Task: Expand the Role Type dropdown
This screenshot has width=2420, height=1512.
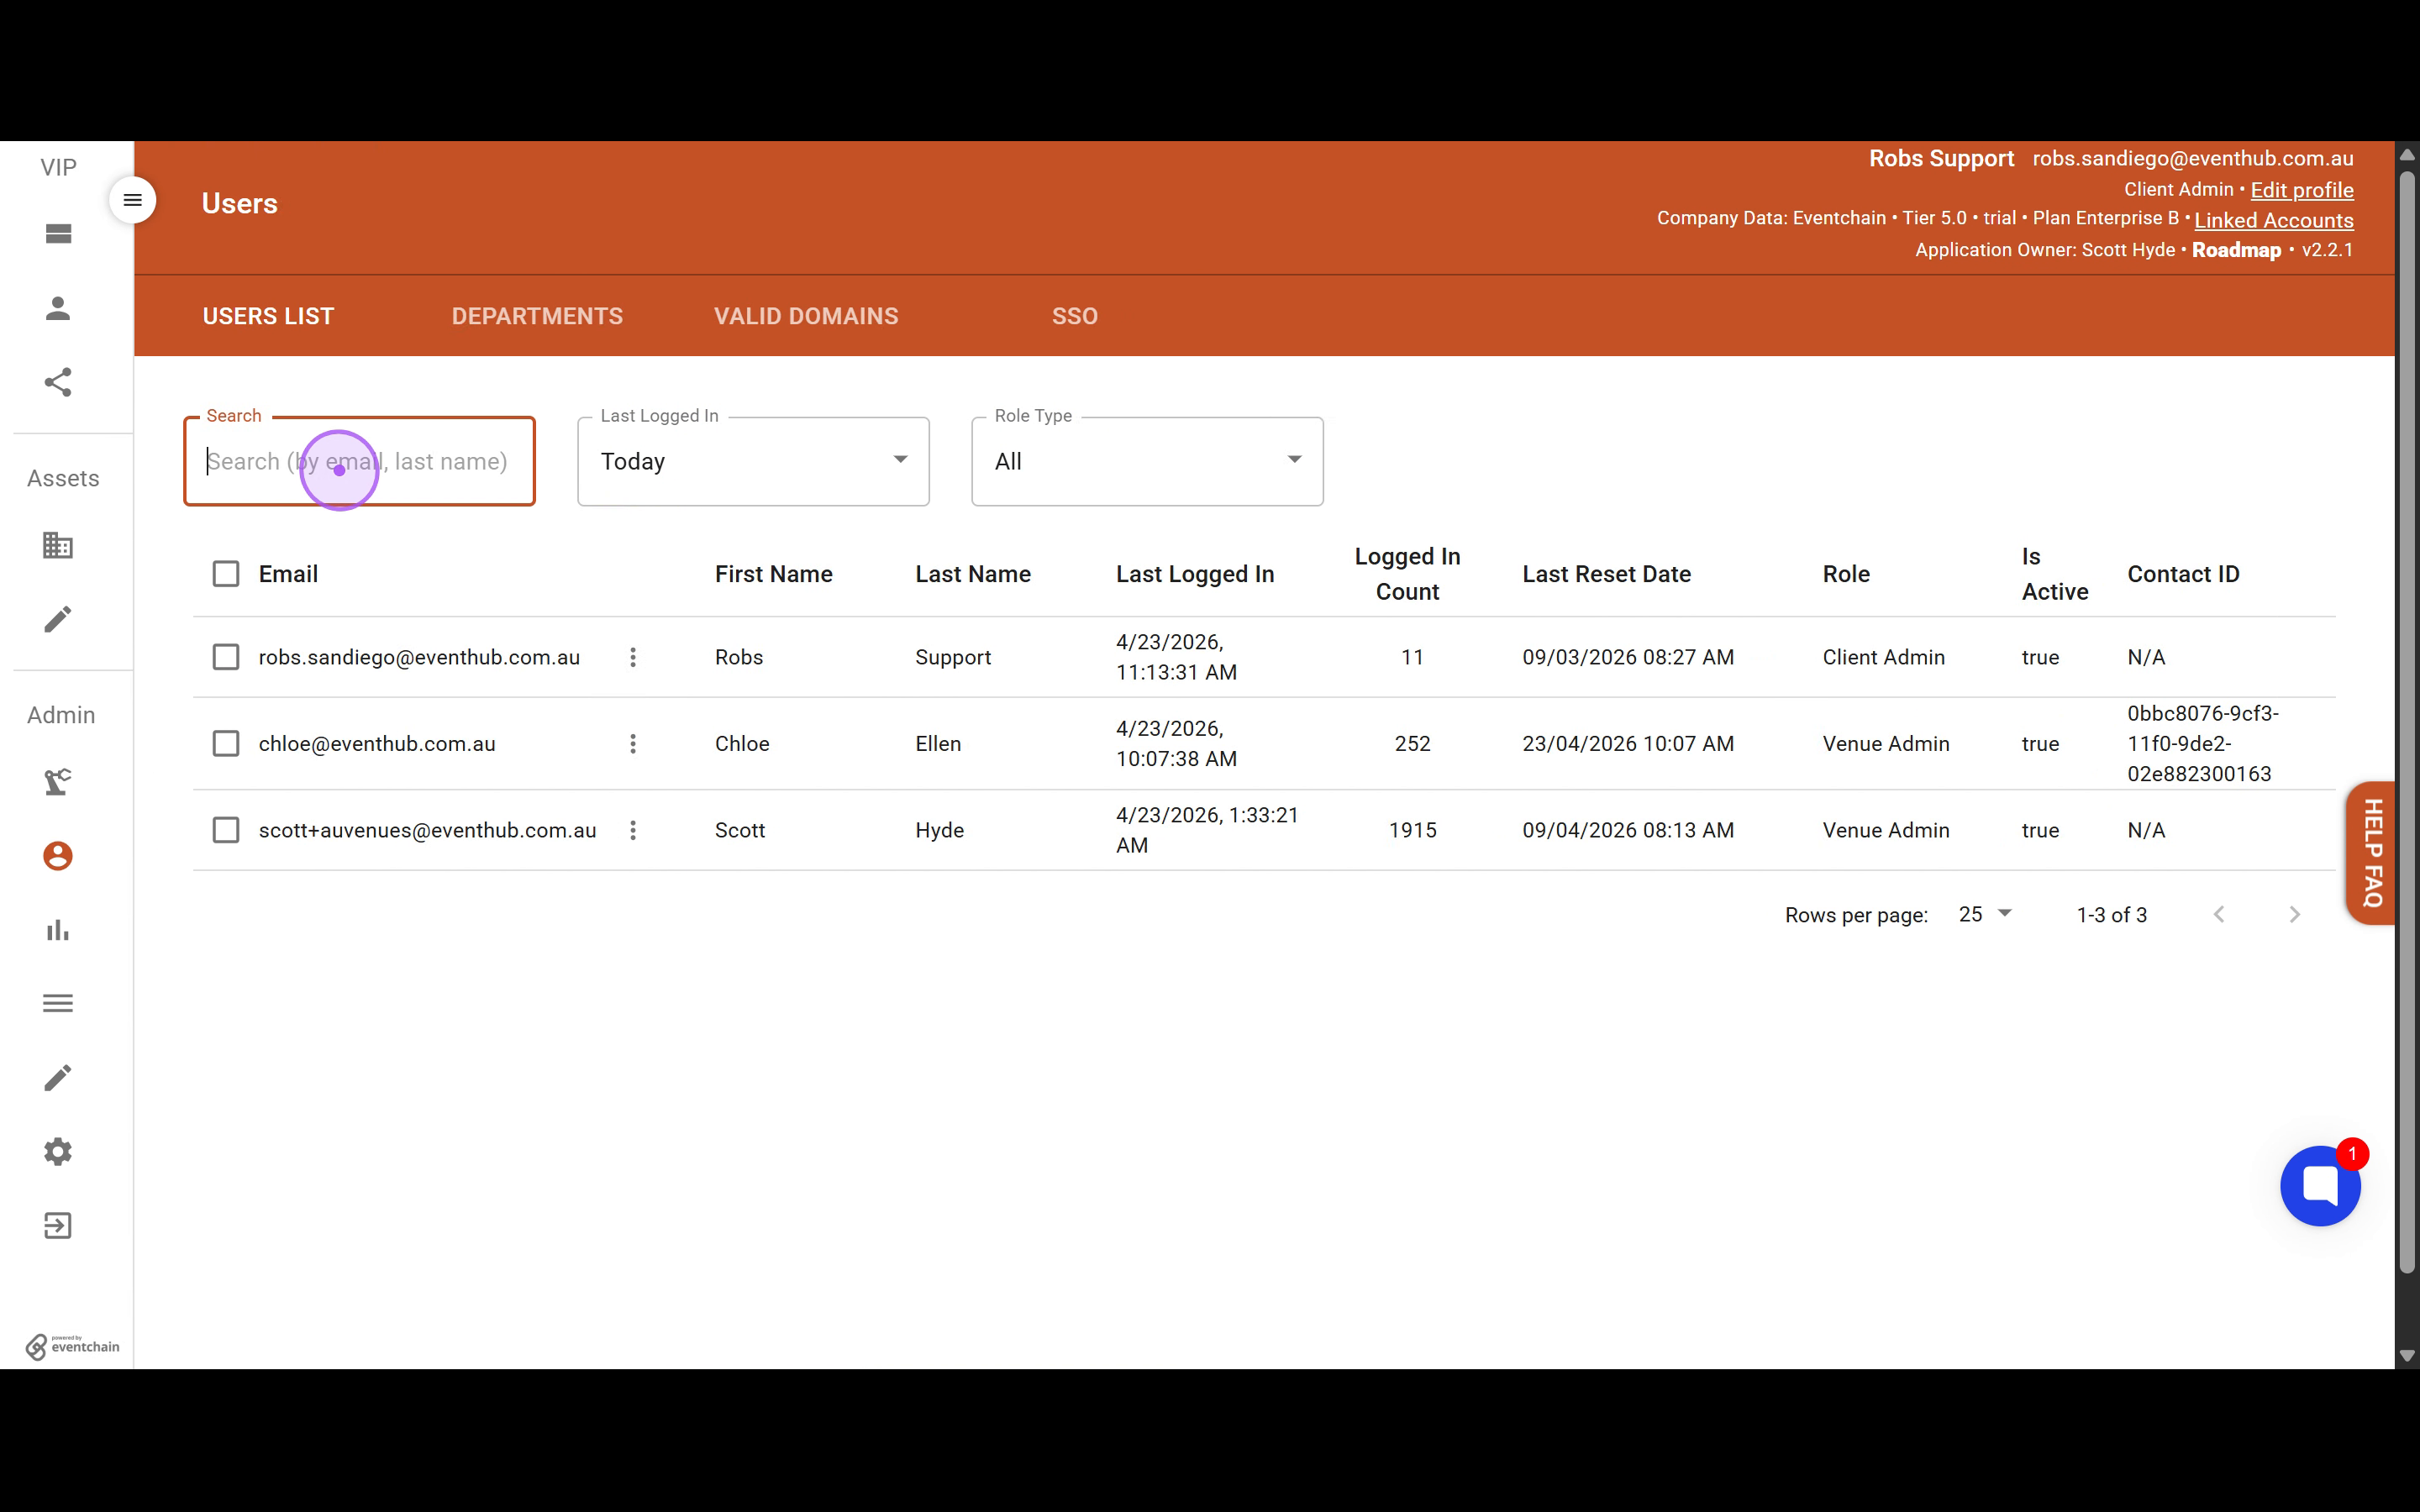Action: point(1147,462)
